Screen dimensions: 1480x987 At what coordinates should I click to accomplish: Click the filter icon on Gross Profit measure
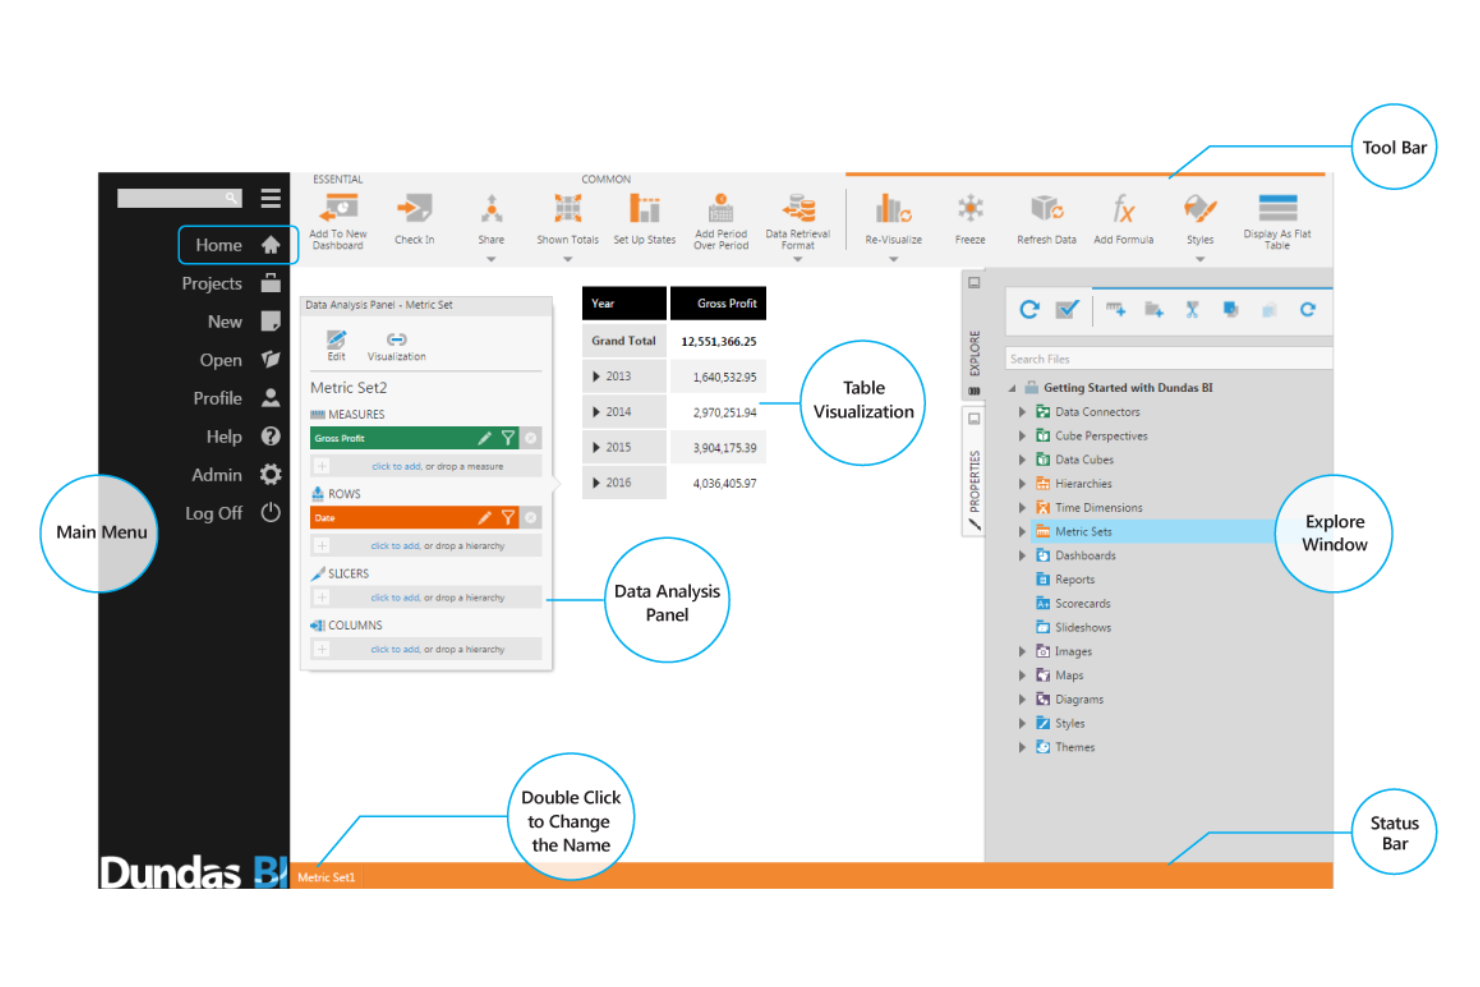(509, 437)
